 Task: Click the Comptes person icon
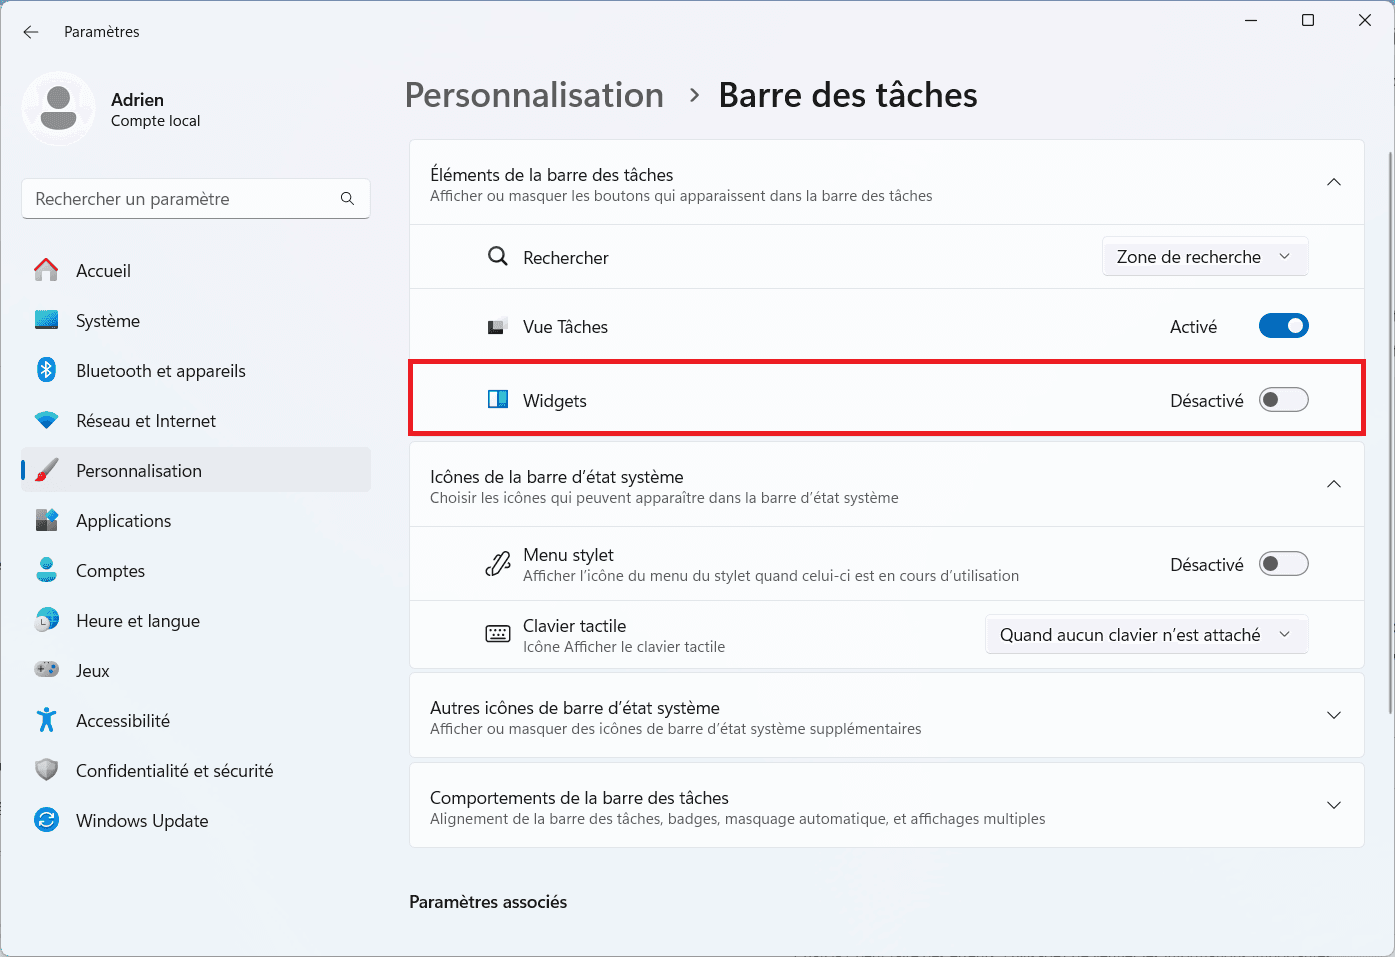coord(46,570)
